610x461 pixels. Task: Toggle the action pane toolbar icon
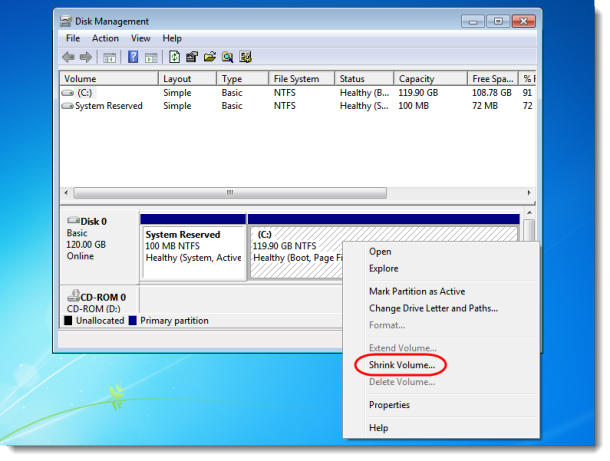tap(151, 58)
